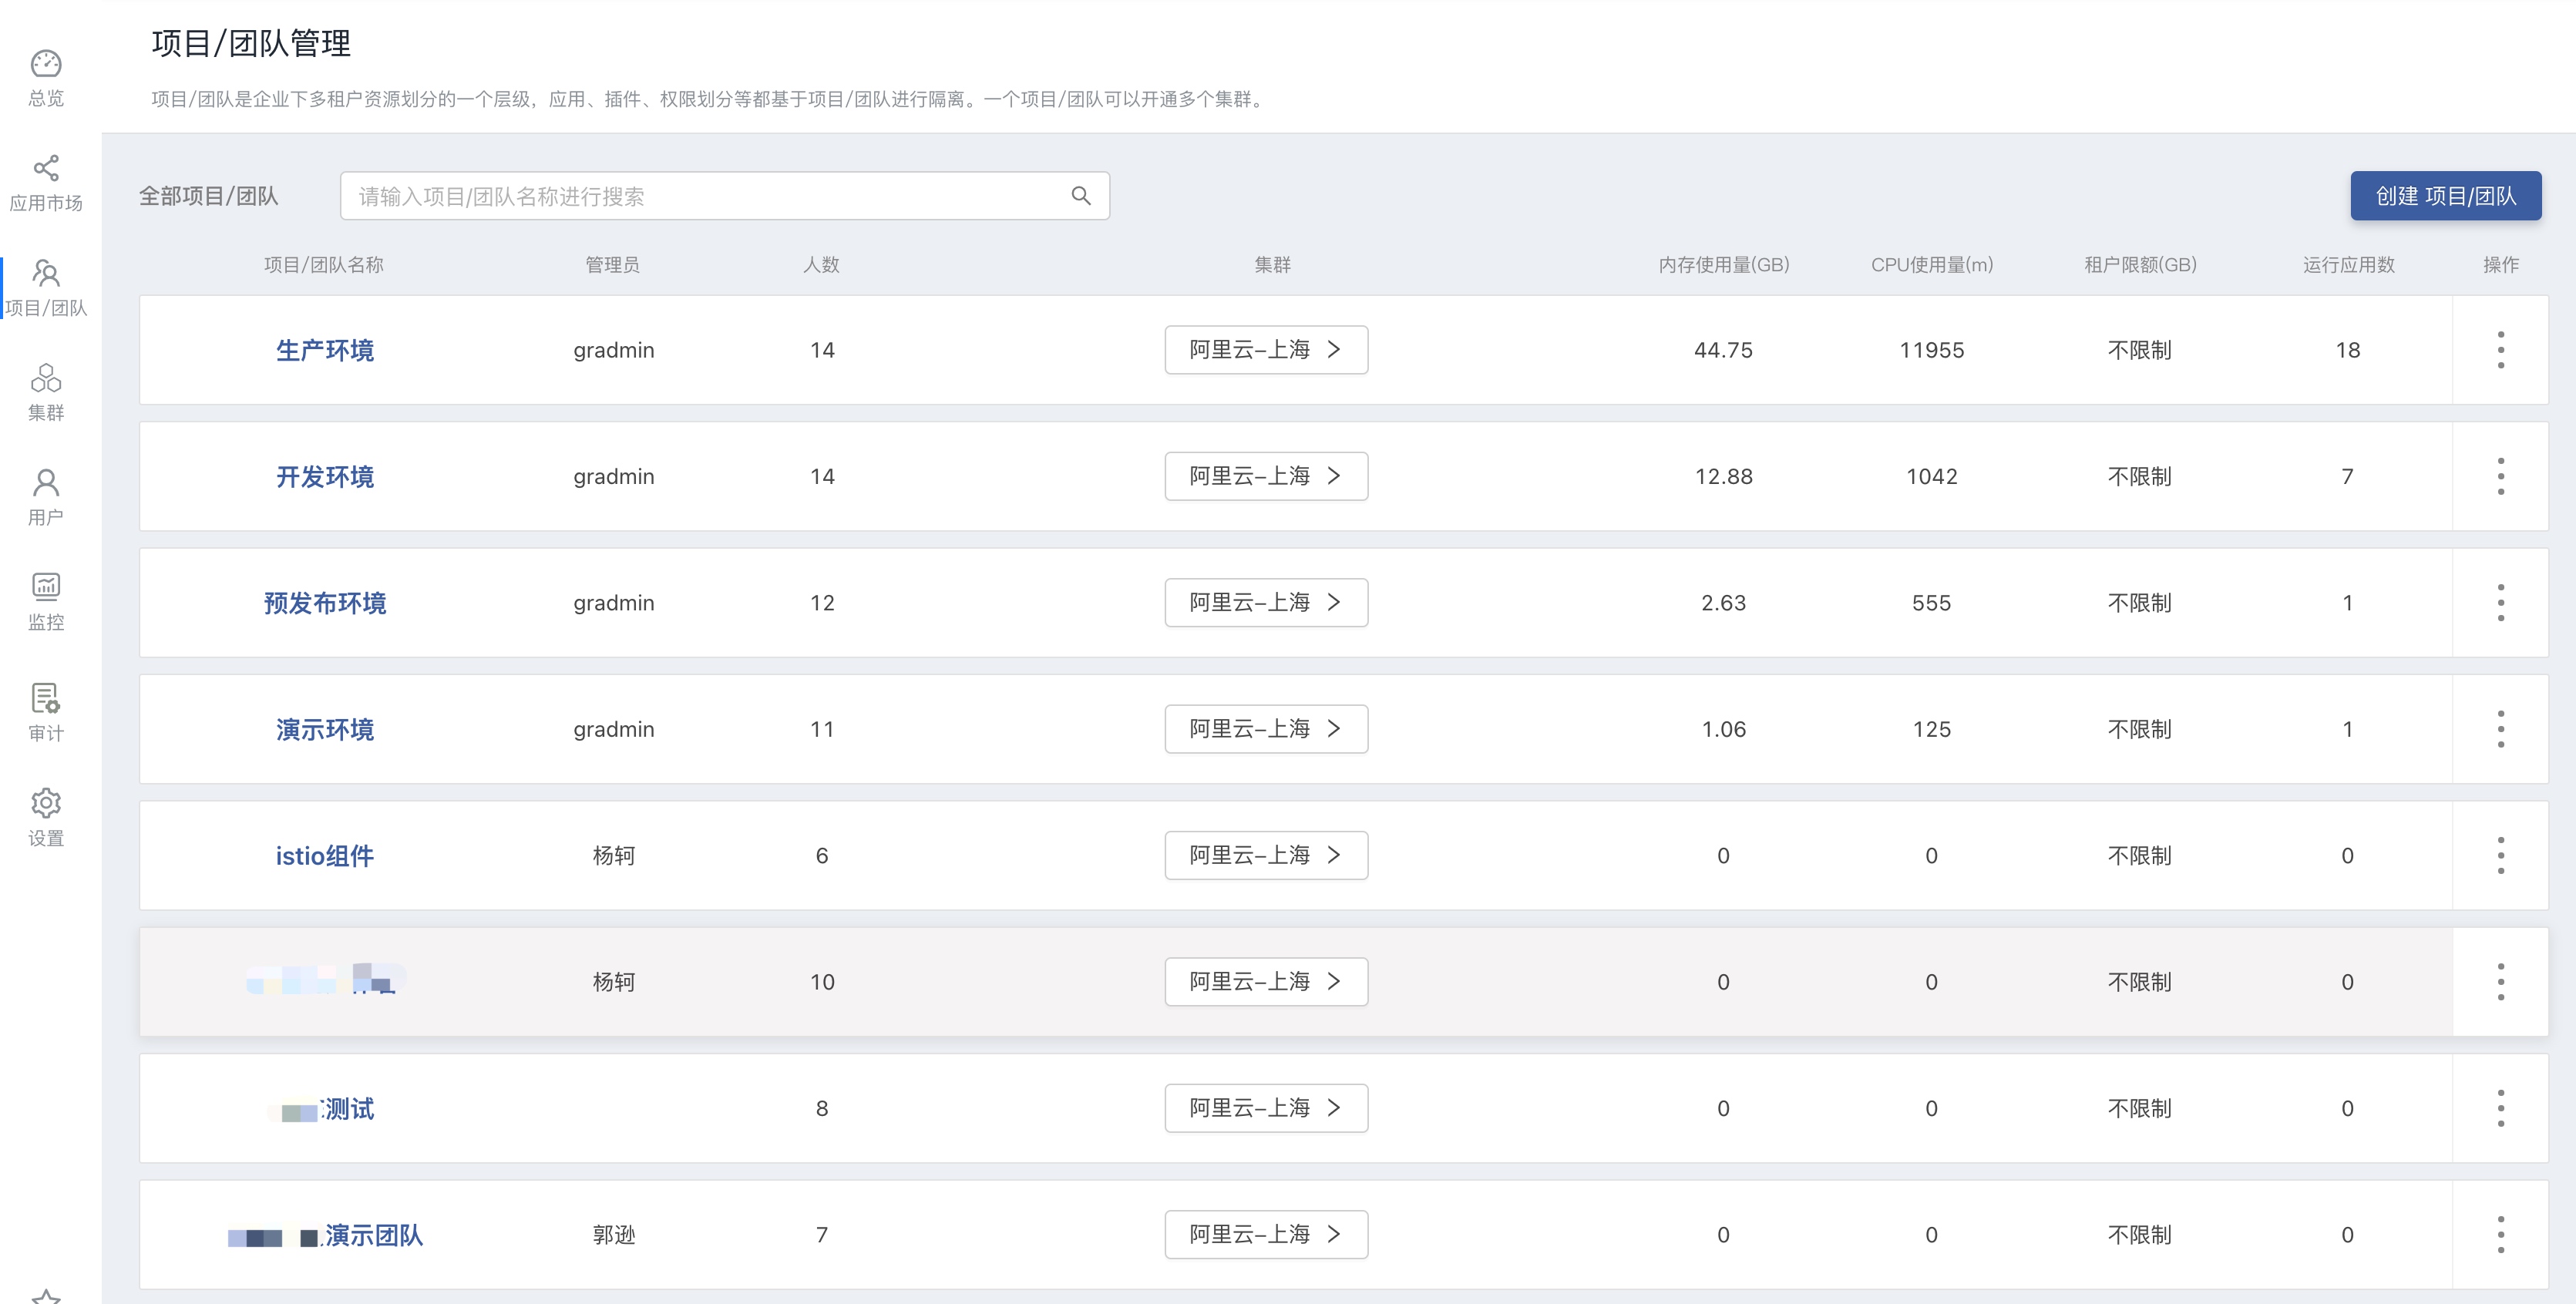Image resolution: width=2576 pixels, height=1304 pixels.
Task: Click administrator 郭逊 in 演示团队 row
Action: (614, 1235)
